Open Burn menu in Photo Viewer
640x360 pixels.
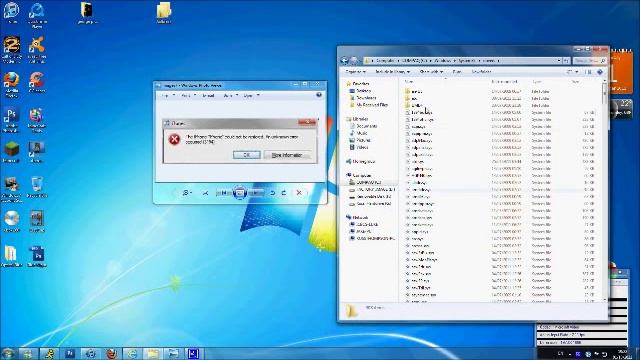pyautogui.click(x=230, y=96)
